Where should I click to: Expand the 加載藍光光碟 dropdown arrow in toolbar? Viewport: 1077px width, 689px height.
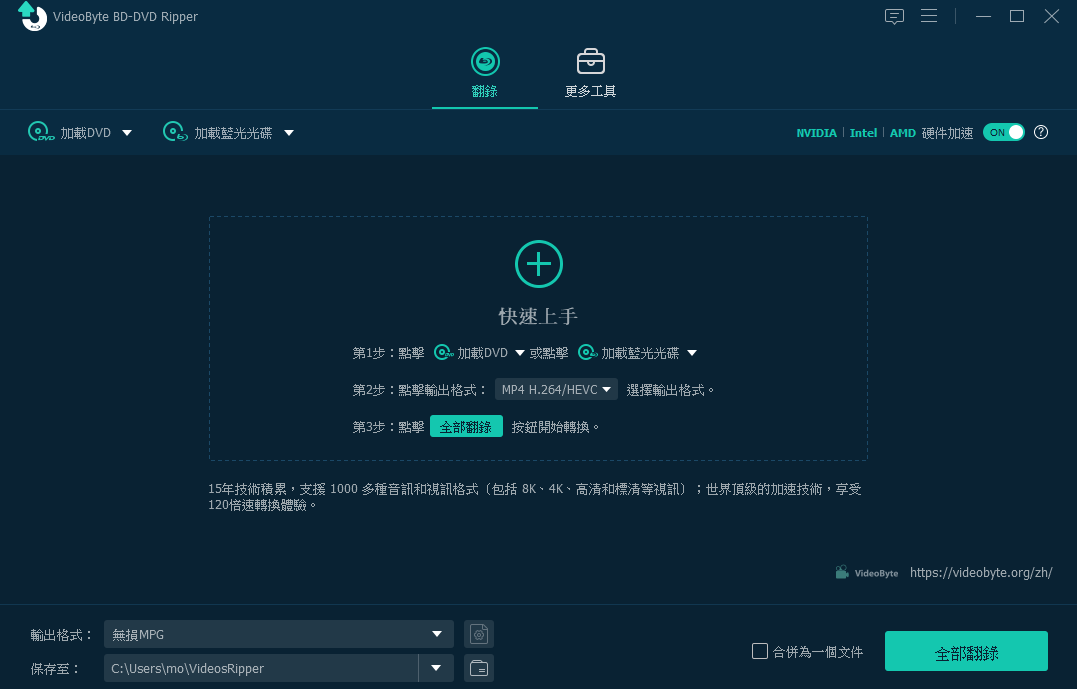[x=288, y=132]
